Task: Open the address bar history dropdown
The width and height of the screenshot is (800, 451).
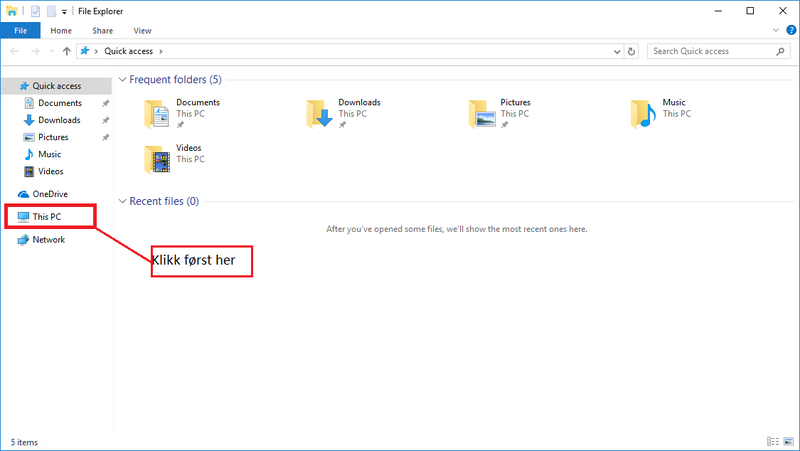Action: [x=617, y=52]
